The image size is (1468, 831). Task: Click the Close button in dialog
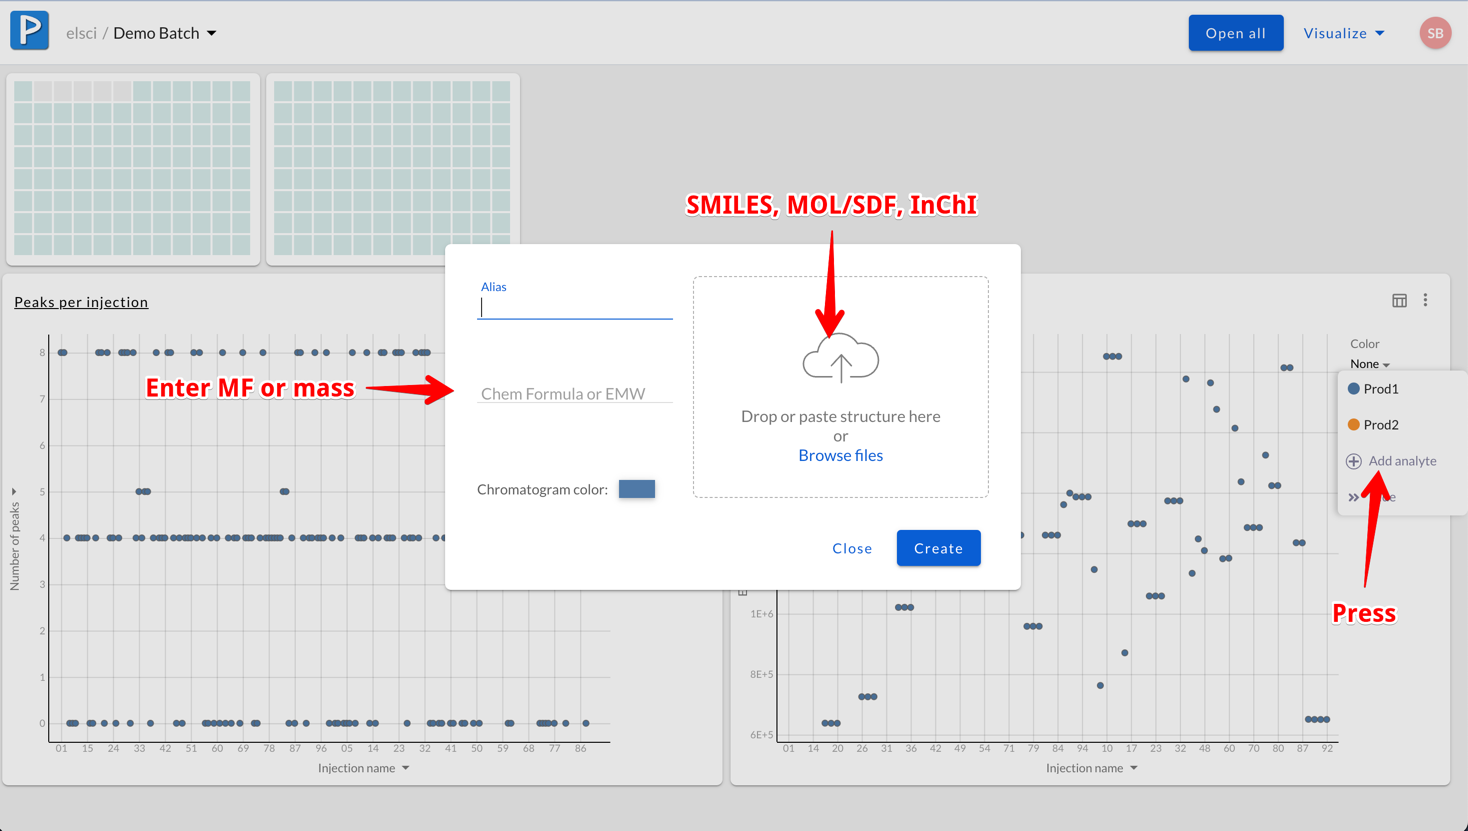tap(852, 548)
